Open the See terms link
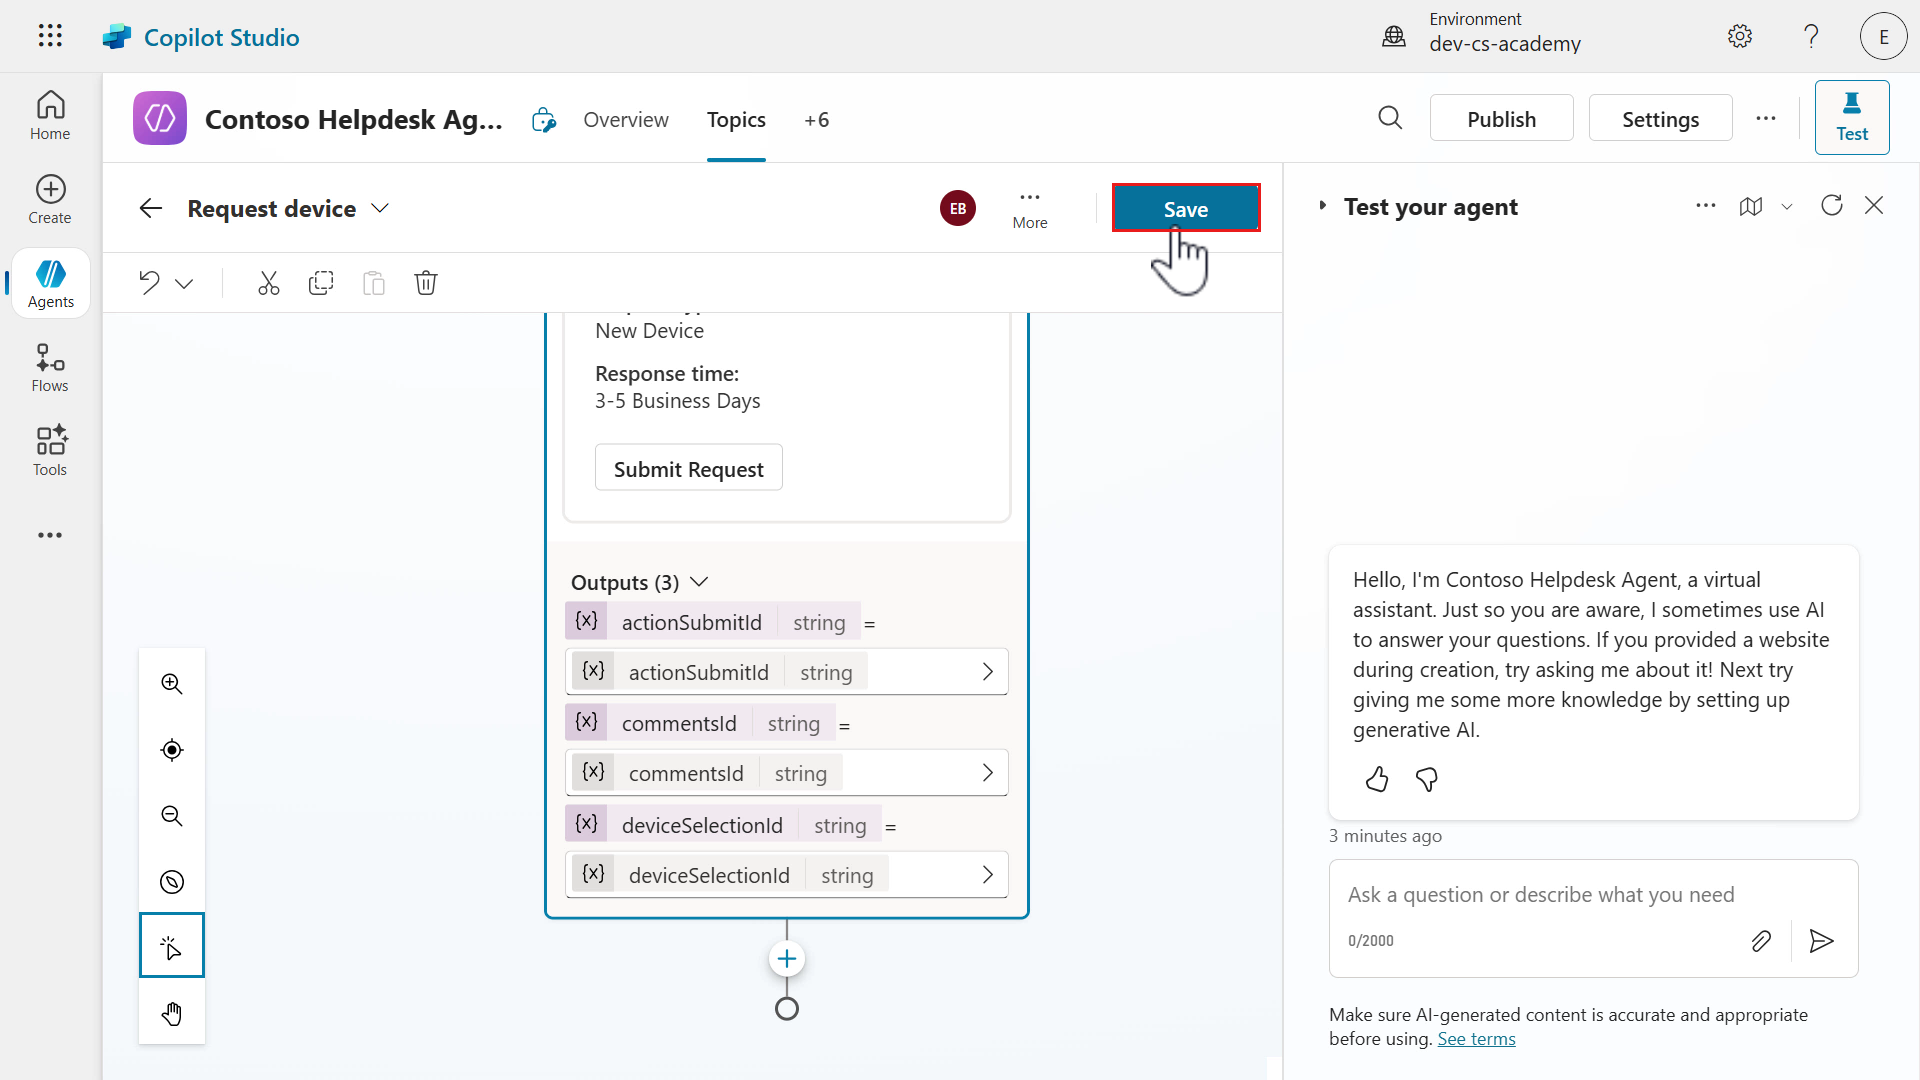The height and width of the screenshot is (1080, 1920). 1476,1039
